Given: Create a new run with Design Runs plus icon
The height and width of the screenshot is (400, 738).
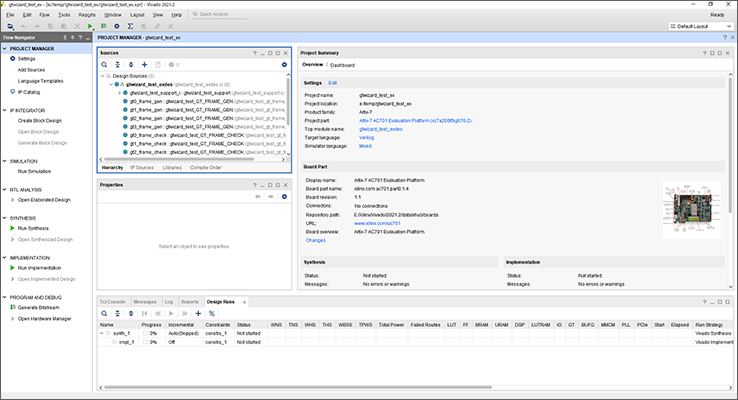Looking at the screenshot, I should (x=198, y=313).
